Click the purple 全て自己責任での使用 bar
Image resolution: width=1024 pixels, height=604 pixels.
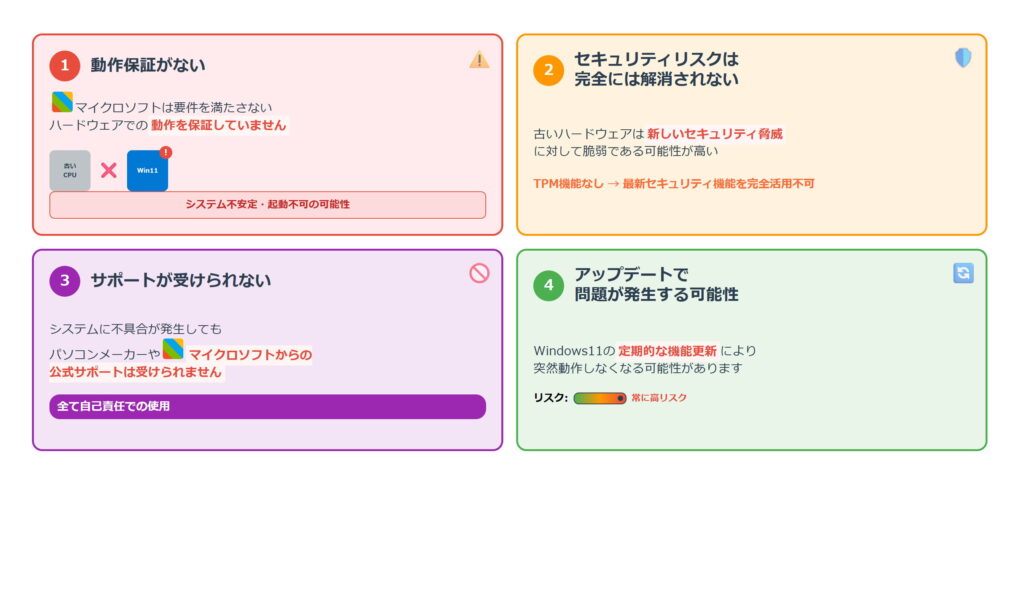(267, 406)
